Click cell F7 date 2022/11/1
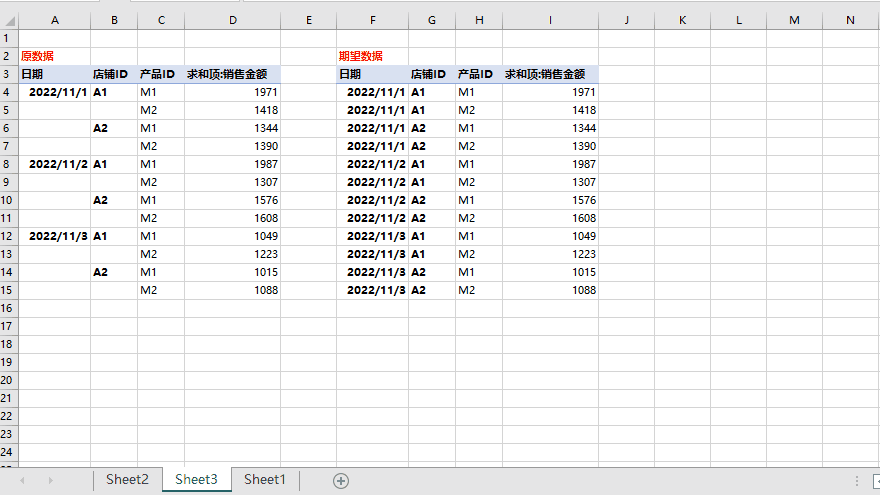Viewport: 880px width, 495px height. click(x=373, y=146)
